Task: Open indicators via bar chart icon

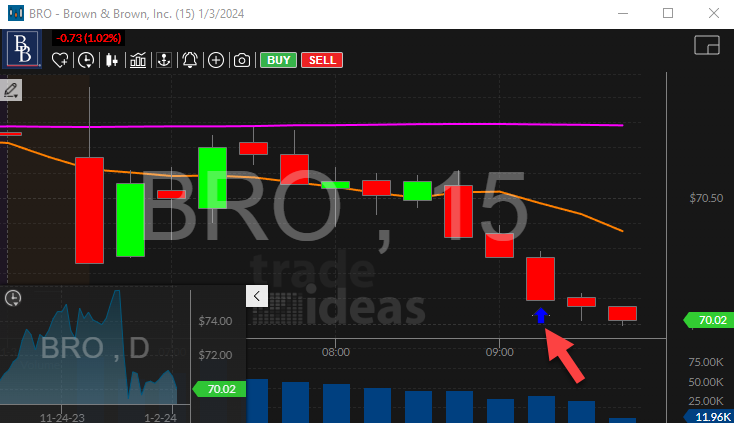Action: tap(138, 60)
